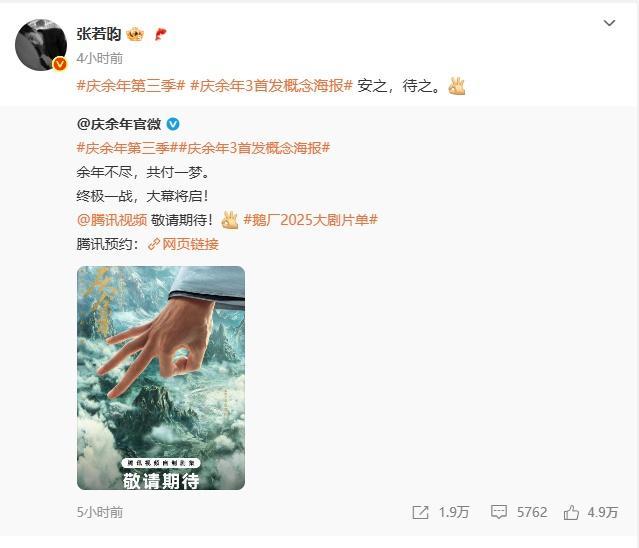
Task: View the concept poster thumbnail image
Action: 161,378
